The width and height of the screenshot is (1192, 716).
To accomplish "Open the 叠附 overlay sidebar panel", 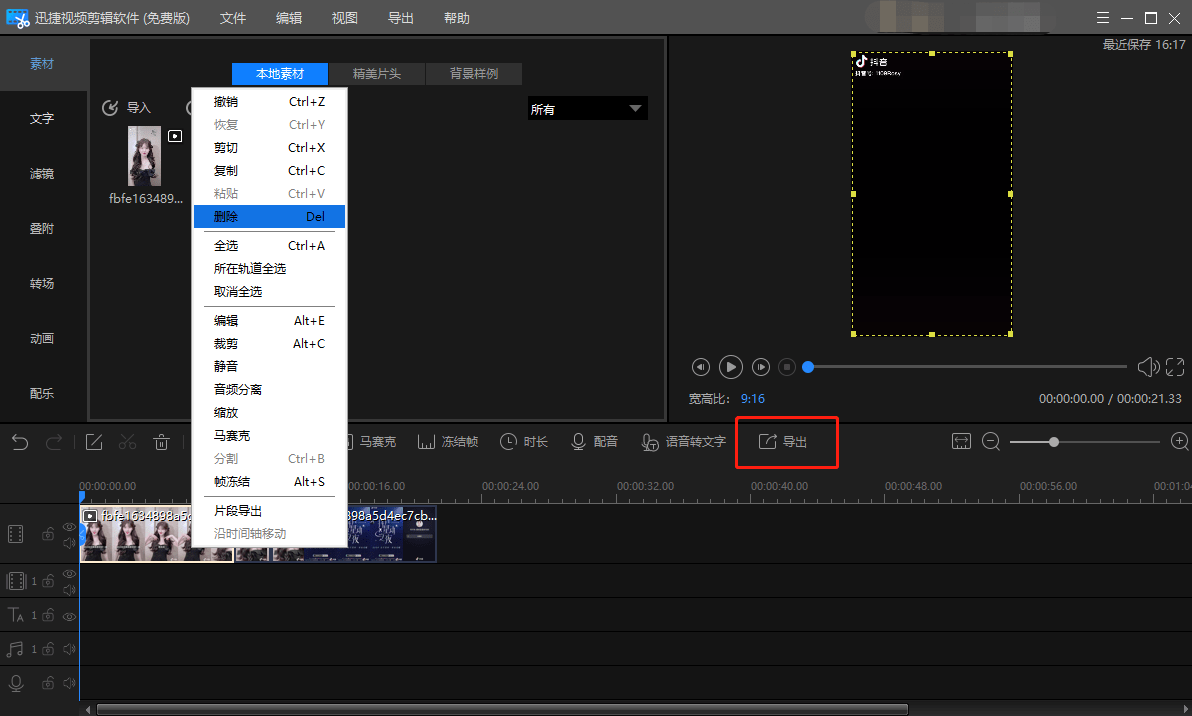I will [x=42, y=229].
